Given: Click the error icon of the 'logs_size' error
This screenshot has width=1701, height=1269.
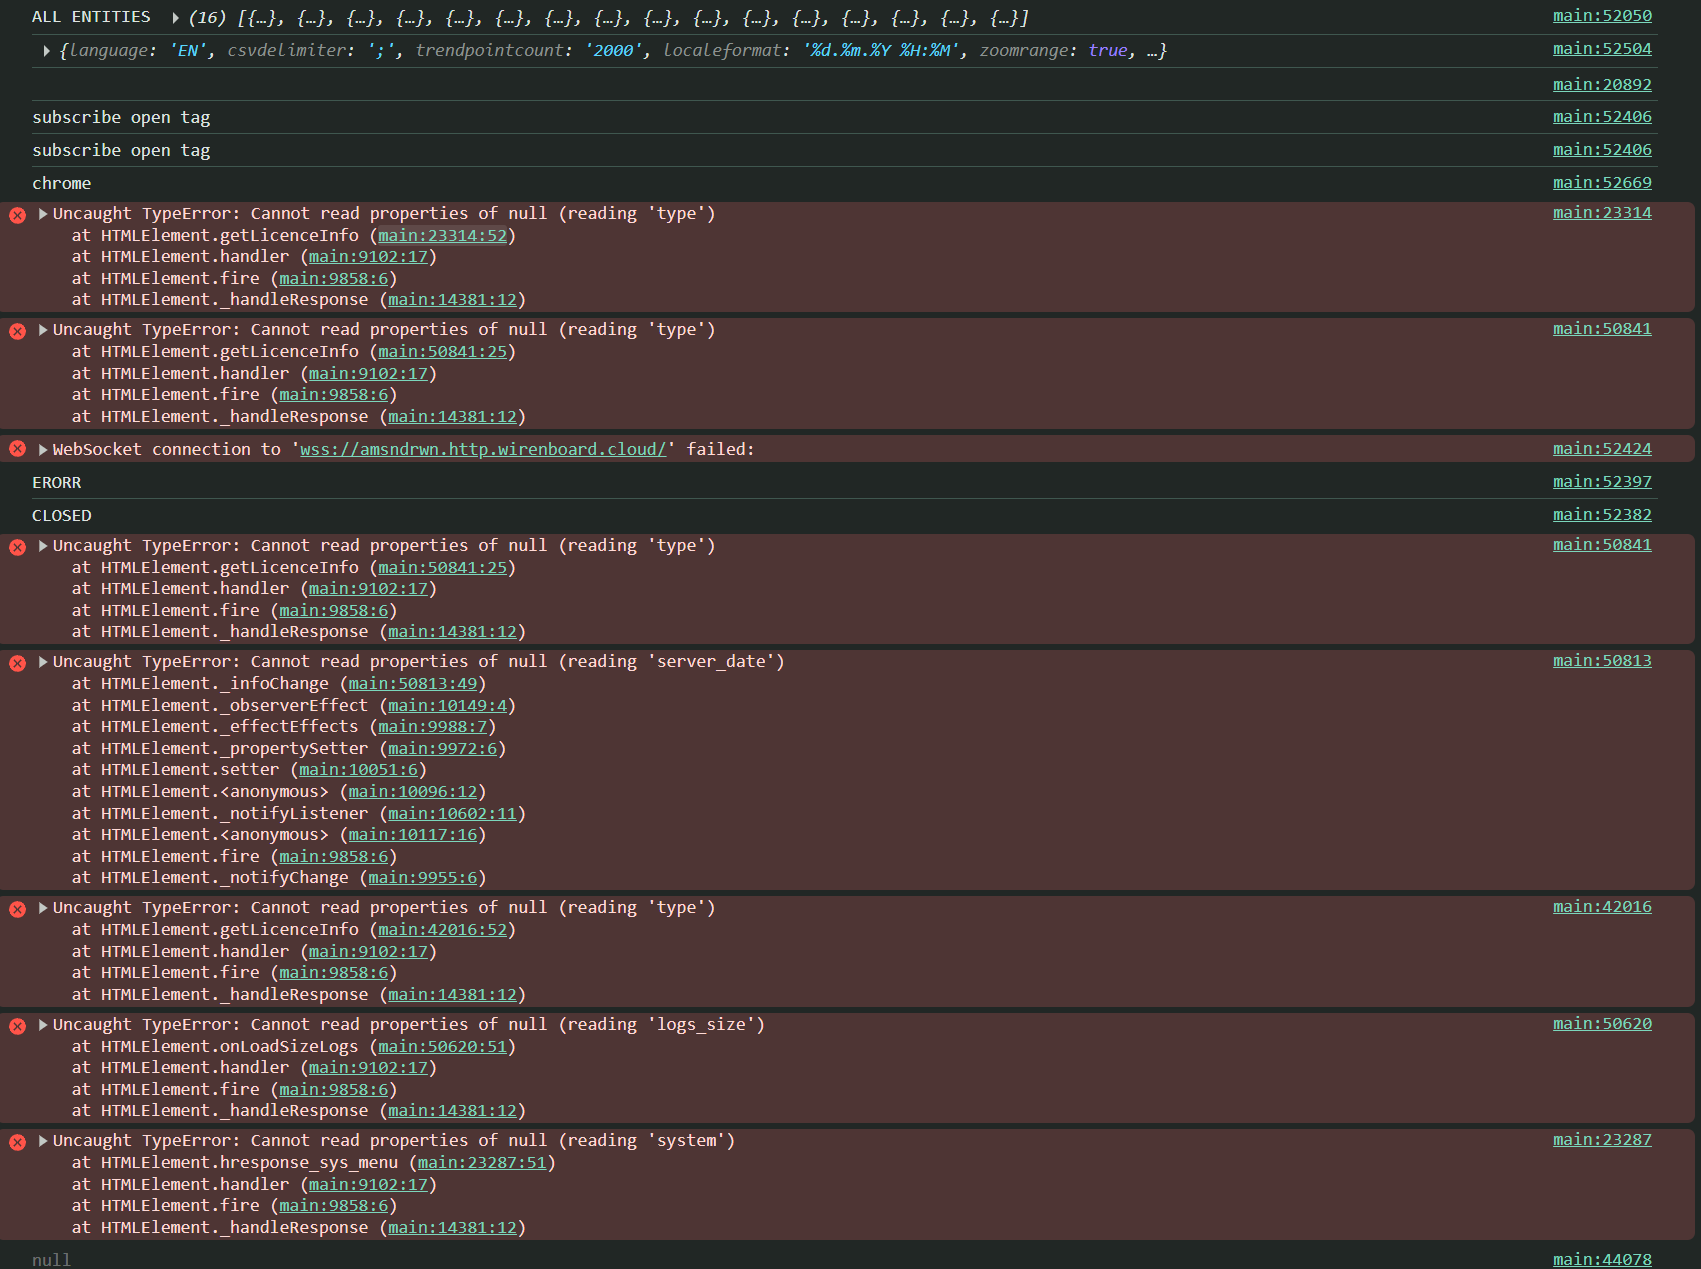Looking at the screenshot, I should (x=17, y=1025).
